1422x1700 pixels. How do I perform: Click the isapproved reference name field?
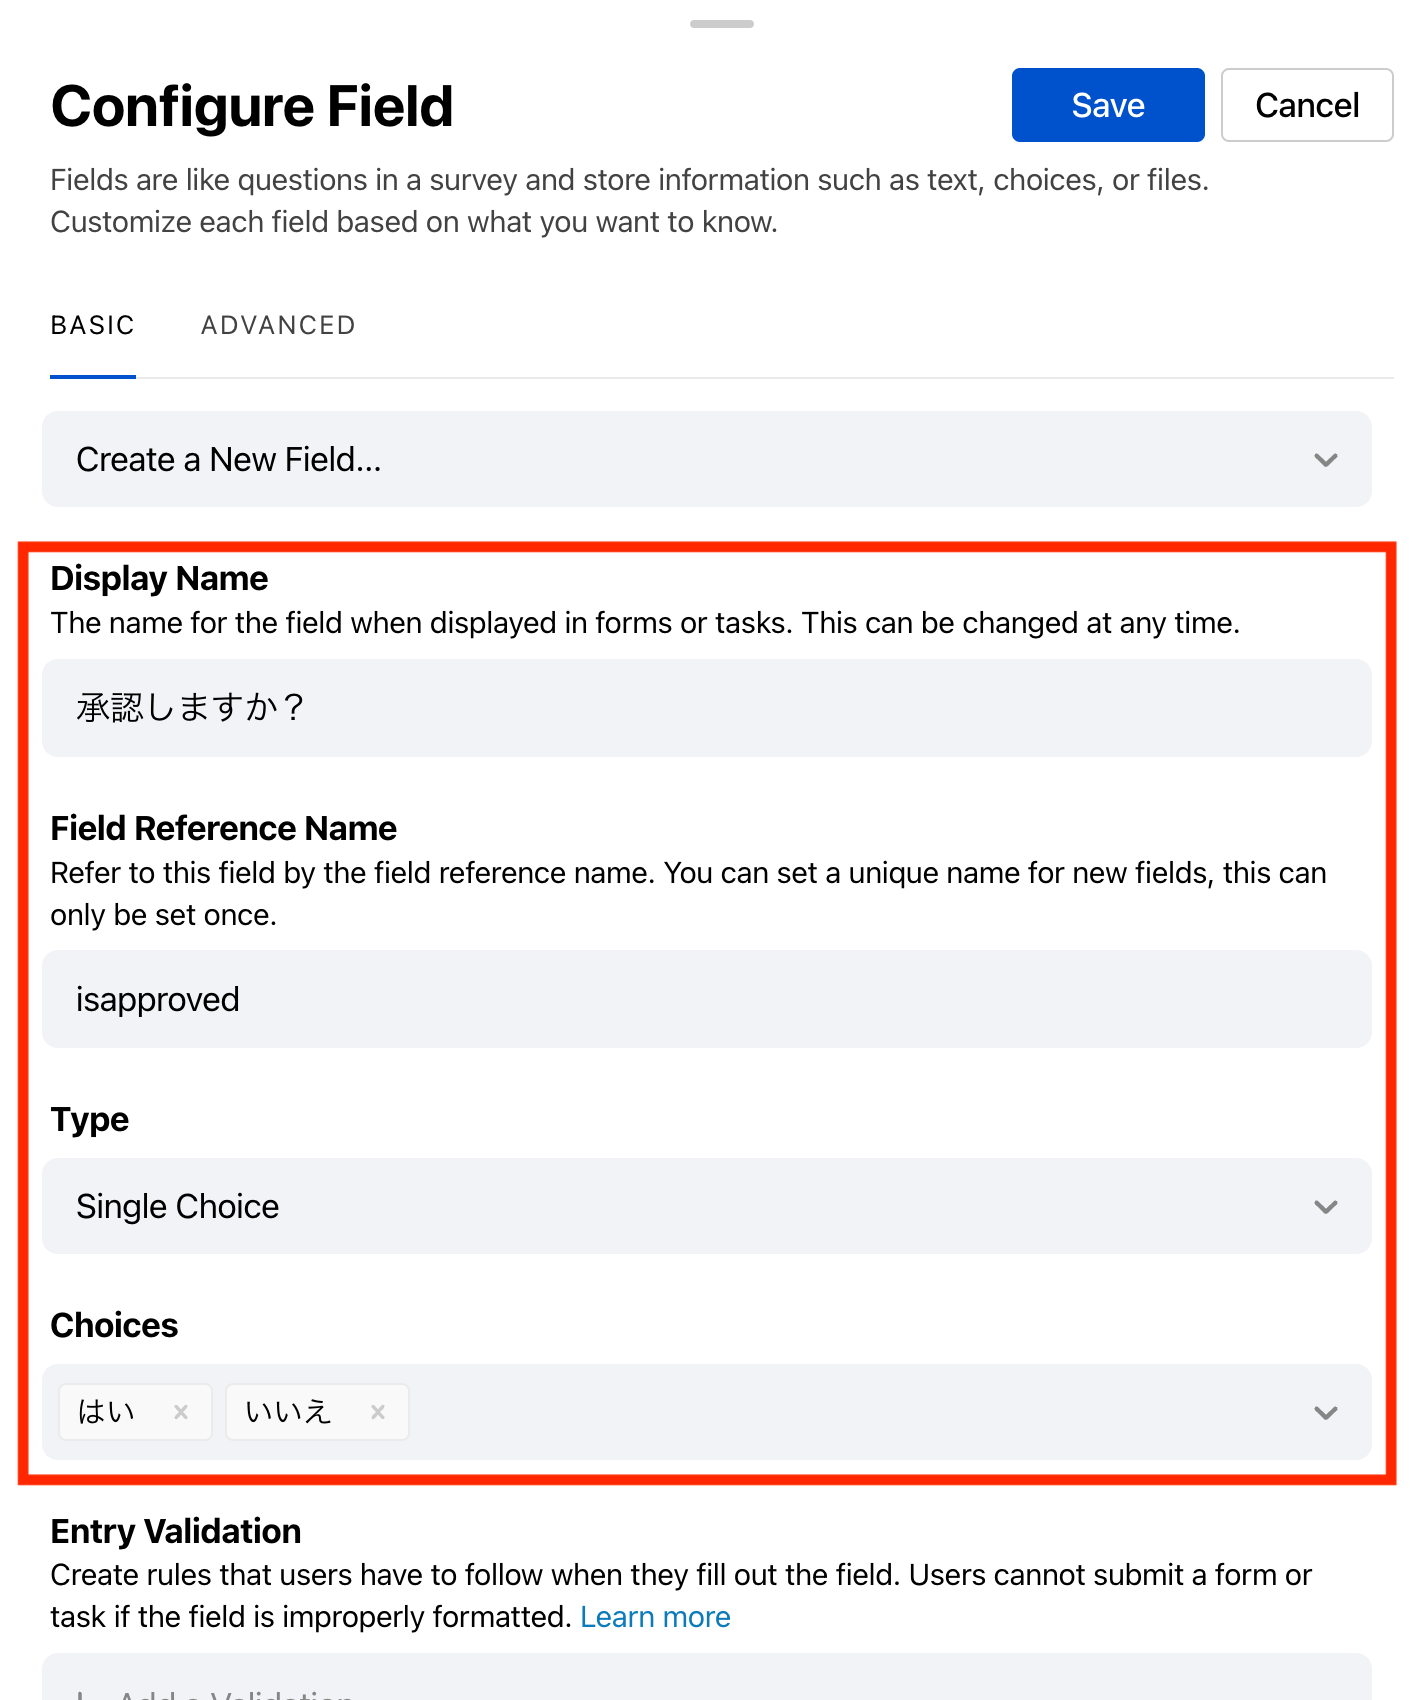pos(700,998)
